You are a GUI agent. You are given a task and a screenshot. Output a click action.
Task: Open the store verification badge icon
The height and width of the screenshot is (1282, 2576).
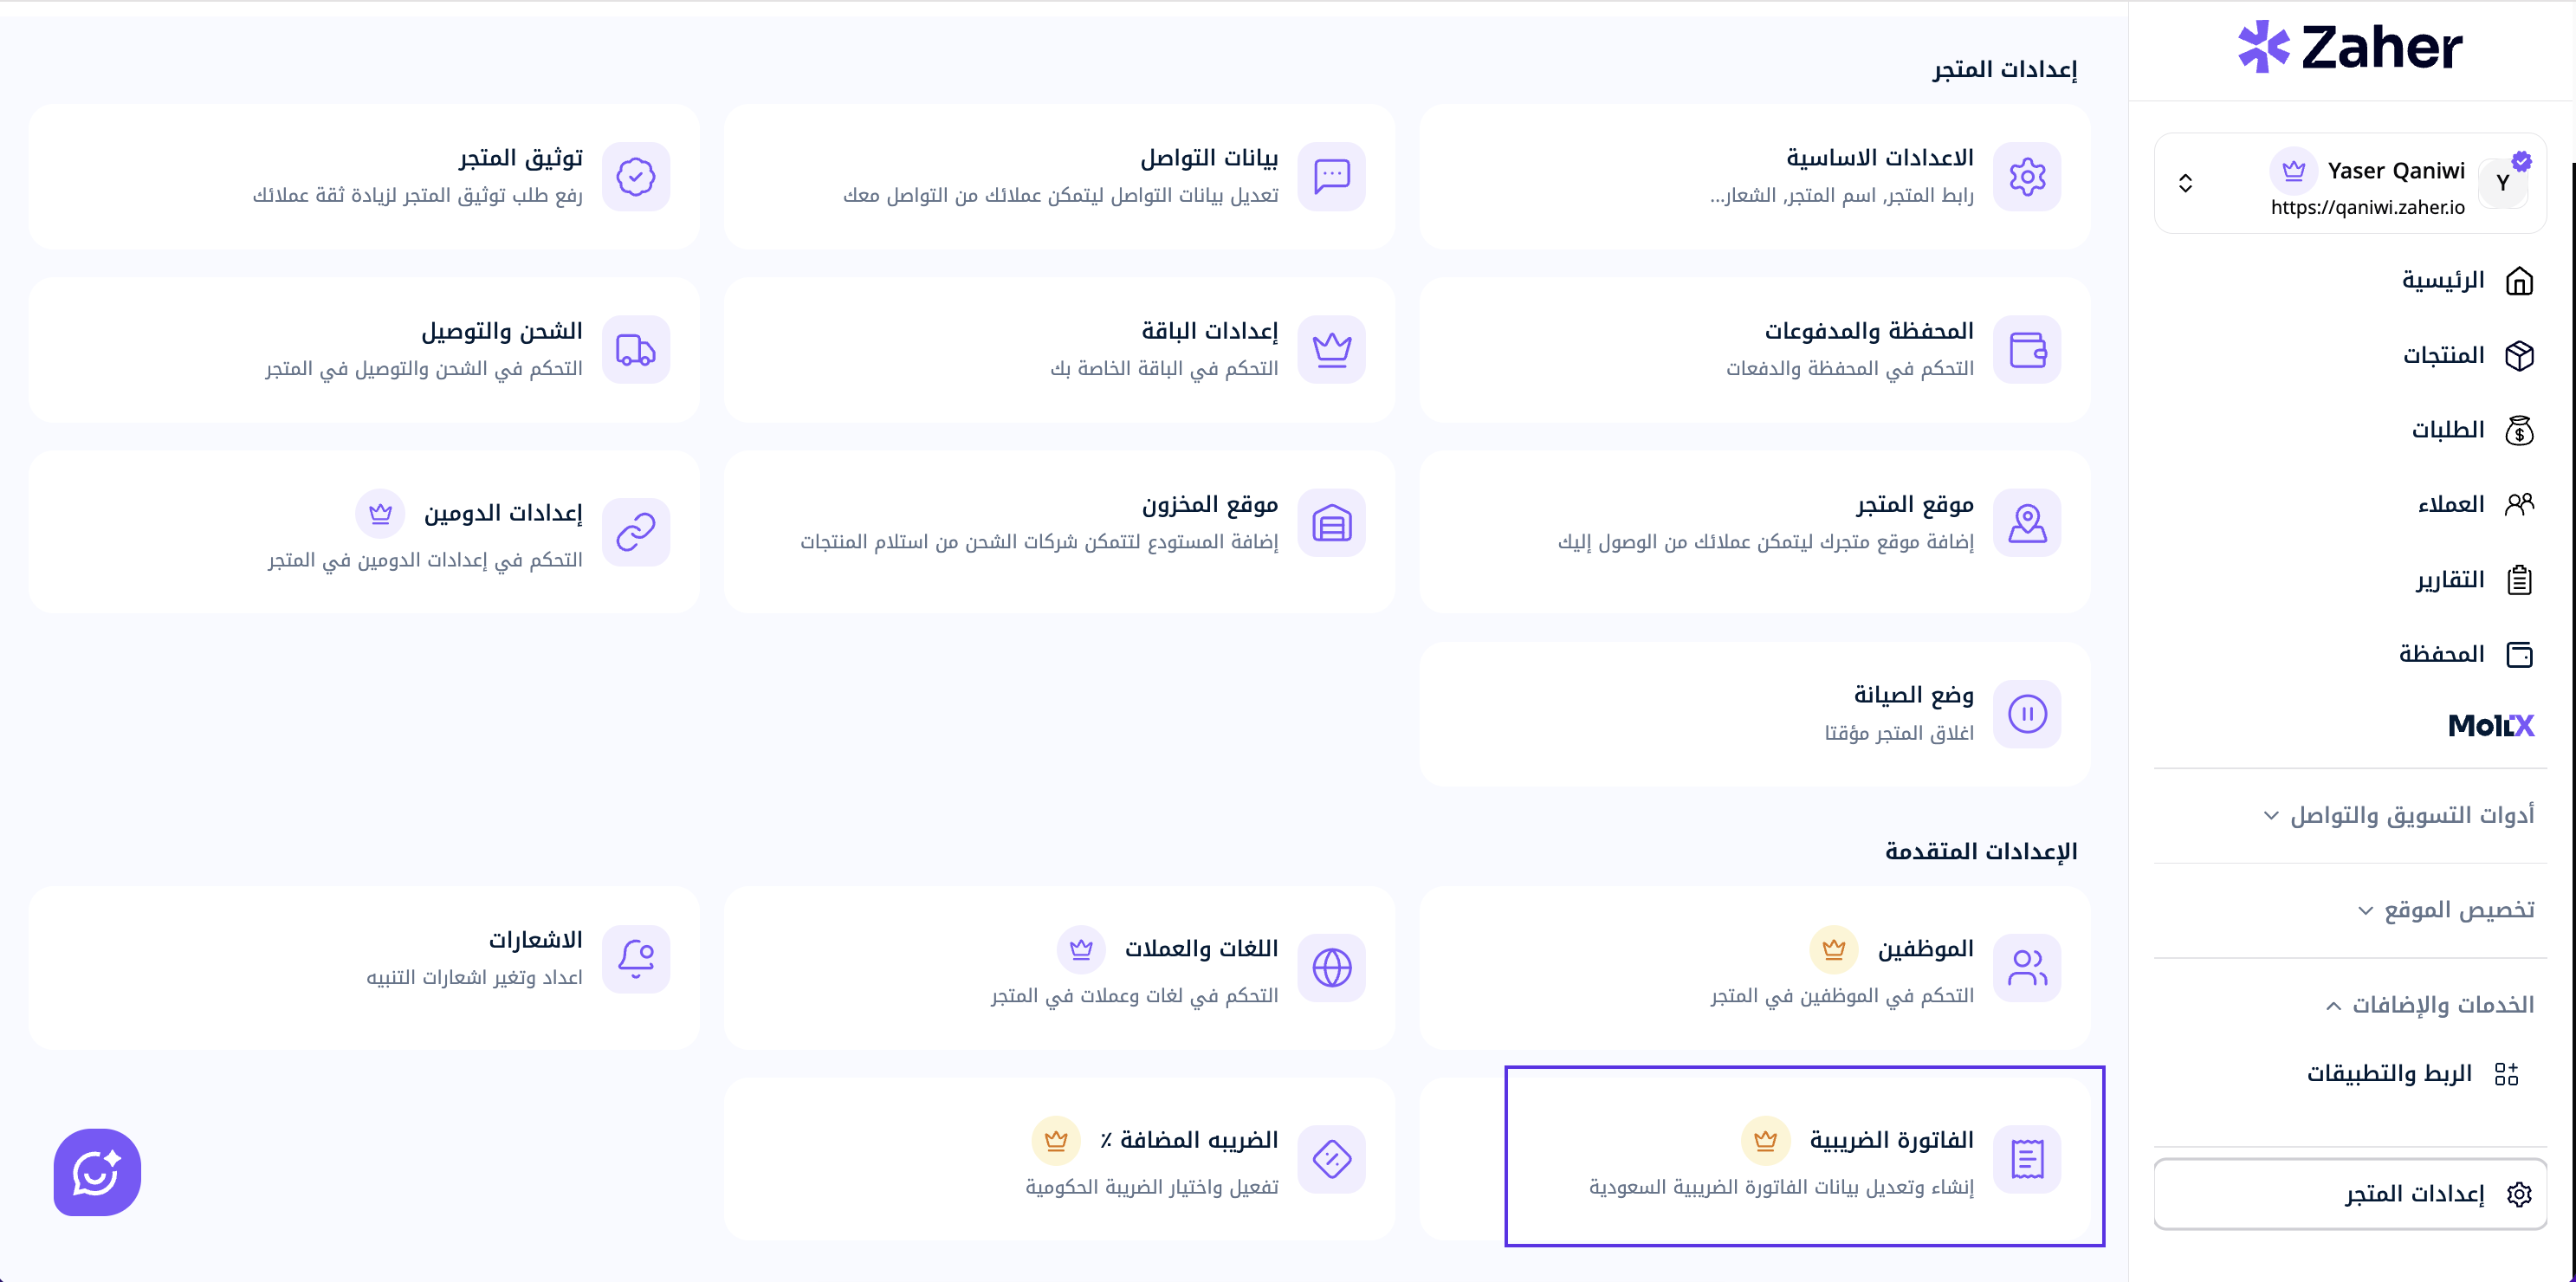pyautogui.click(x=636, y=177)
